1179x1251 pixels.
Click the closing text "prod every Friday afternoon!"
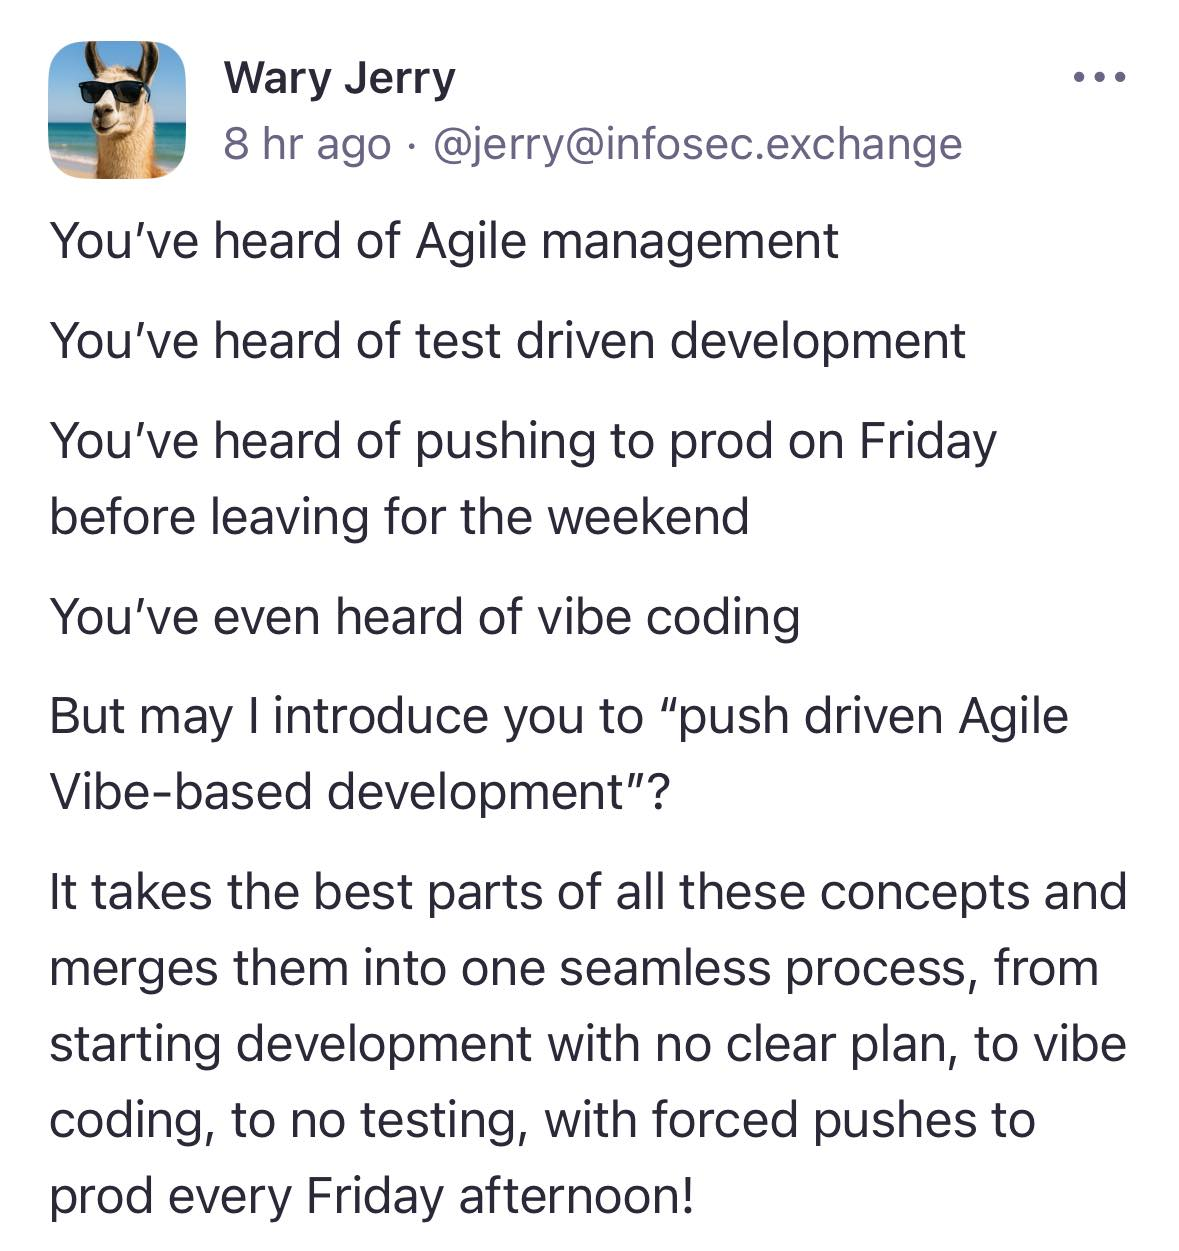371,1196
